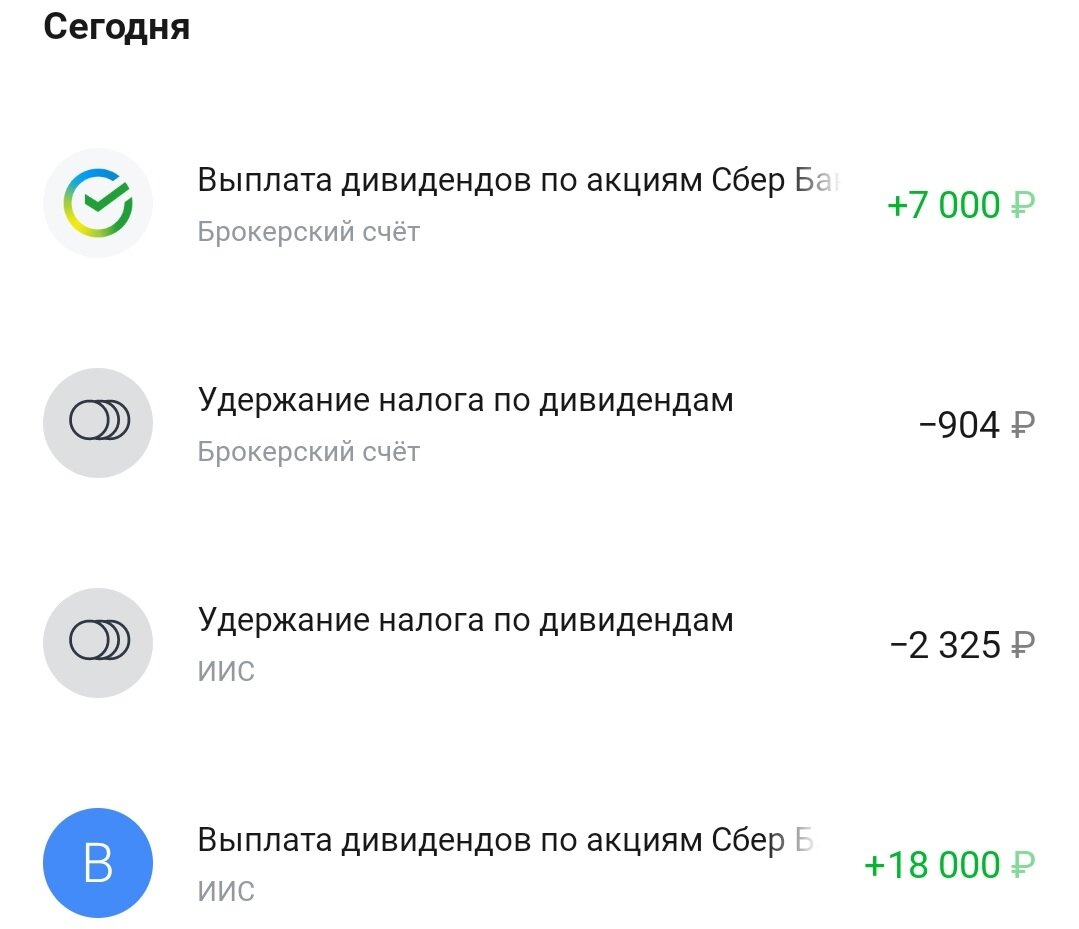Tap the first Выплата дивидендов по акциям Сбер title
This screenshot has width=1079, height=929.
(519, 180)
